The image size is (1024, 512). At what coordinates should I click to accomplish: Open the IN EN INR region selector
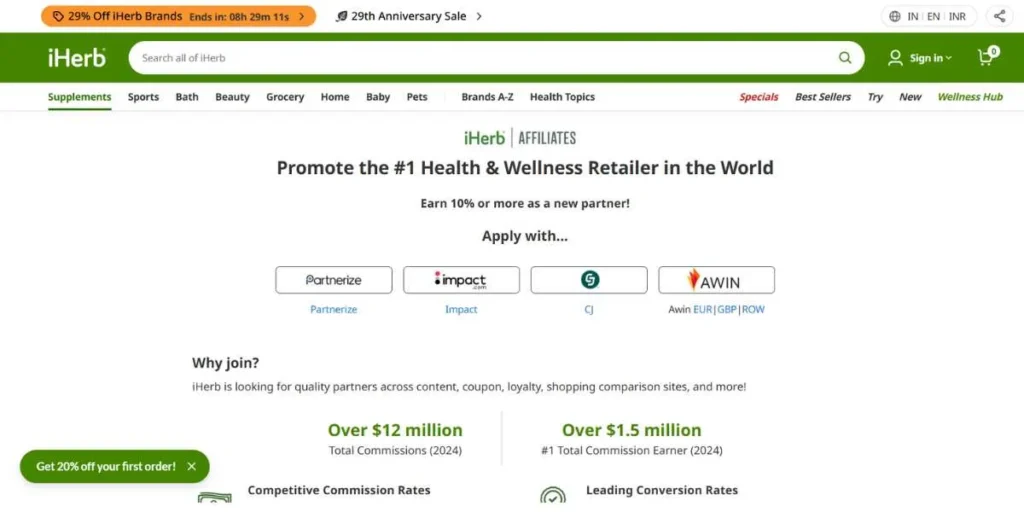pyautogui.click(x=929, y=16)
